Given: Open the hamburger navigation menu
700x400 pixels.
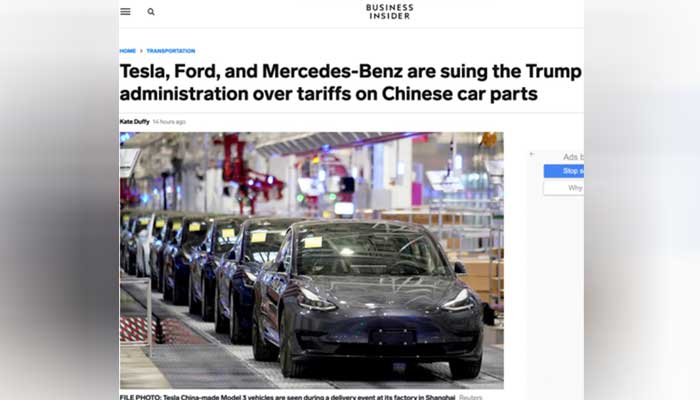Looking at the screenshot, I should (x=125, y=12).
